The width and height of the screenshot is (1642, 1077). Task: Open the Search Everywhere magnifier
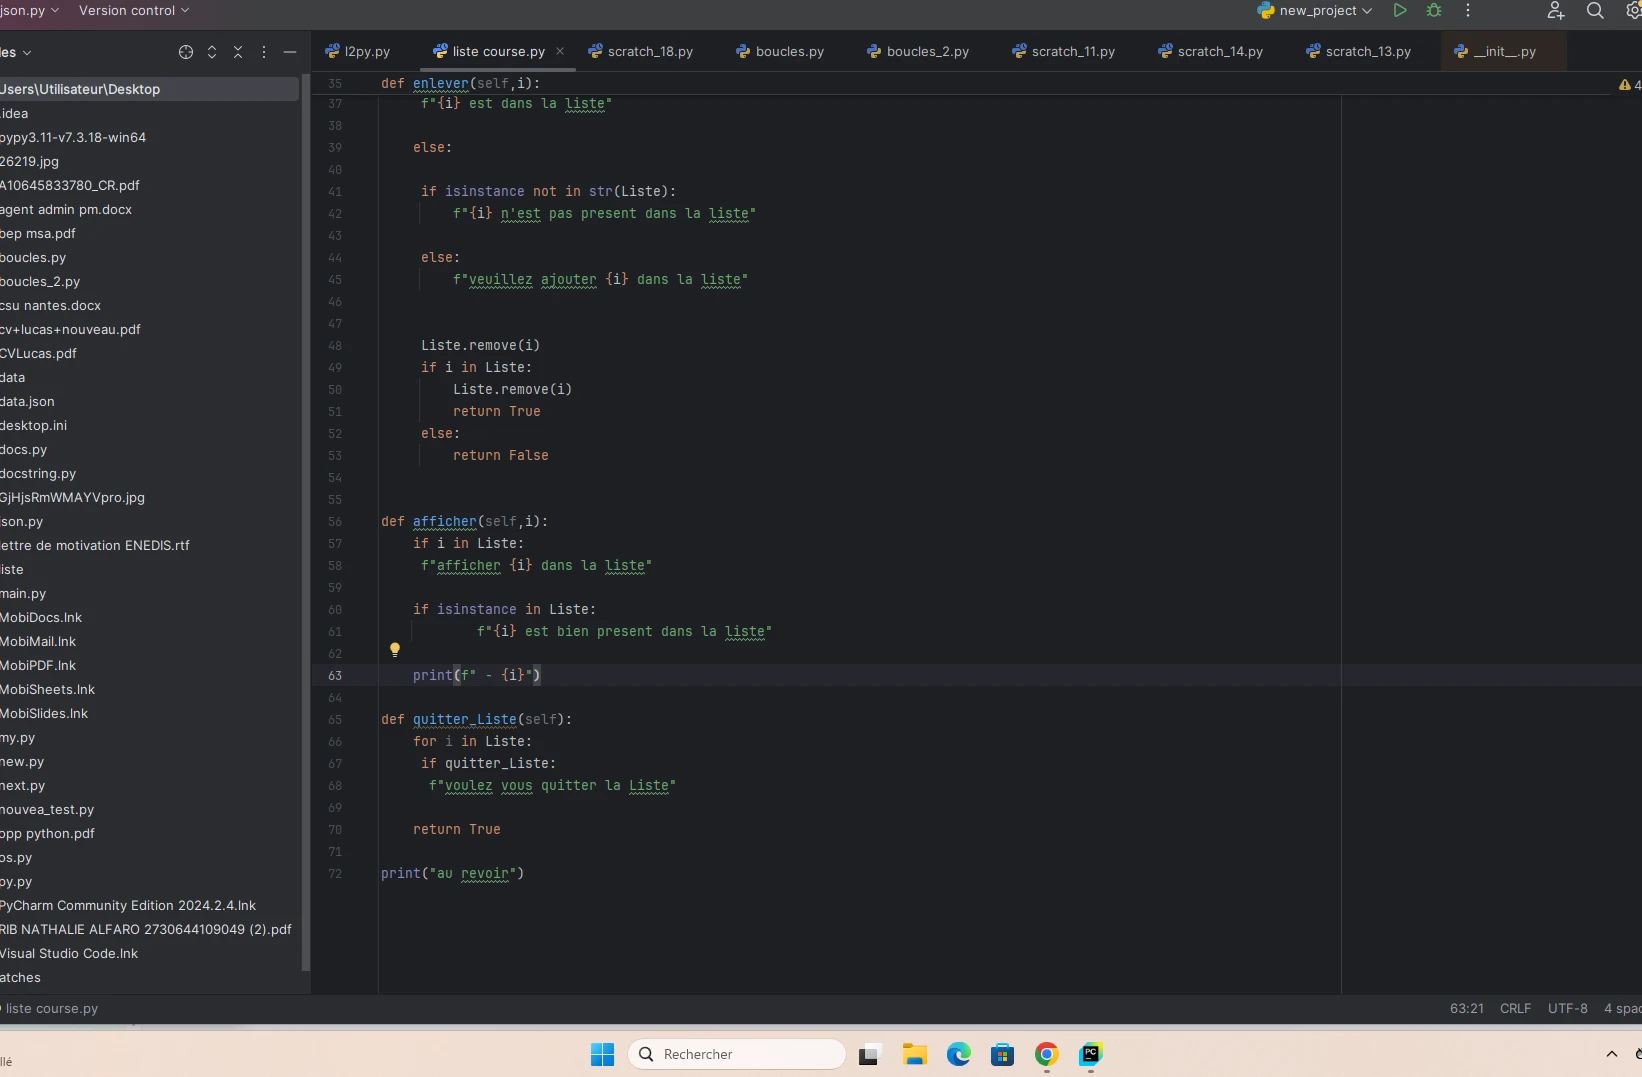[x=1595, y=11]
